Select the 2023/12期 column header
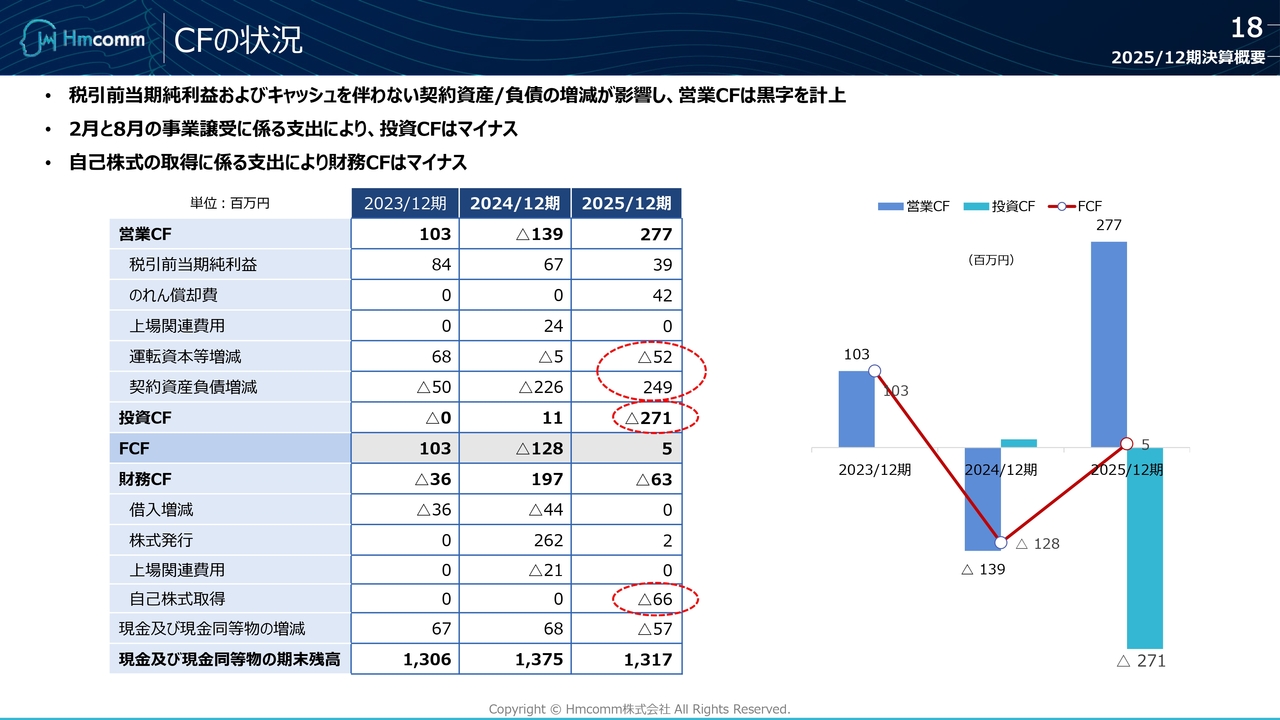The height and width of the screenshot is (720, 1280). [405, 203]
